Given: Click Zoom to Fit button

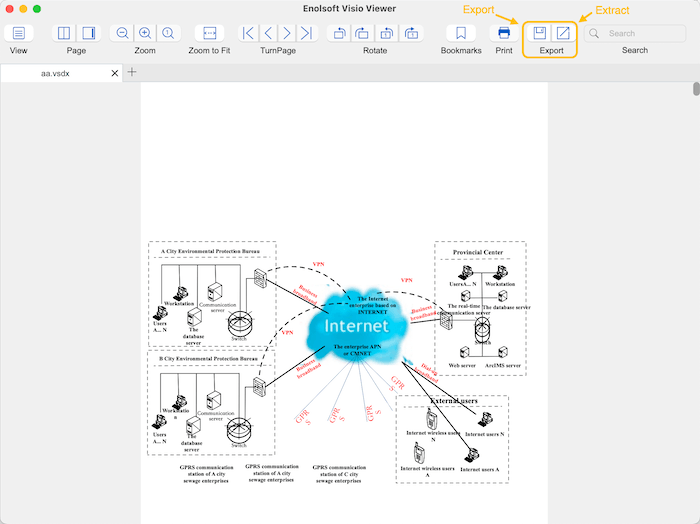Looking at the screenshot, I should [209, 34].
